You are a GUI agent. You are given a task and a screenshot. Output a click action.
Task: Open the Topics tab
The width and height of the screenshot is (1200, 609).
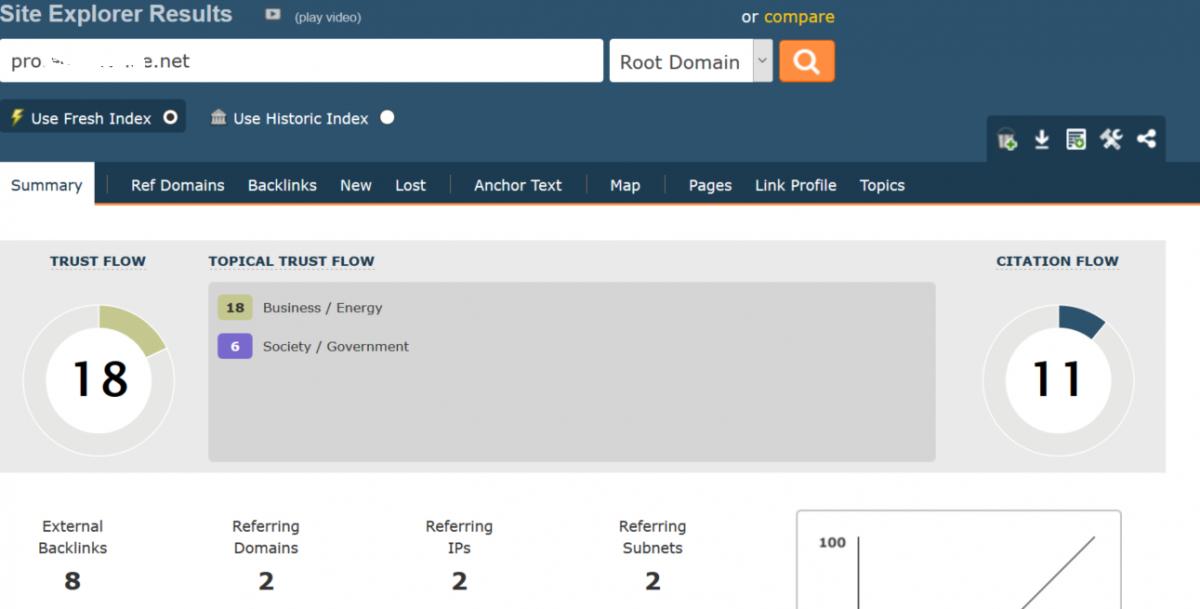pyautogui.click(x=882, y=185)
